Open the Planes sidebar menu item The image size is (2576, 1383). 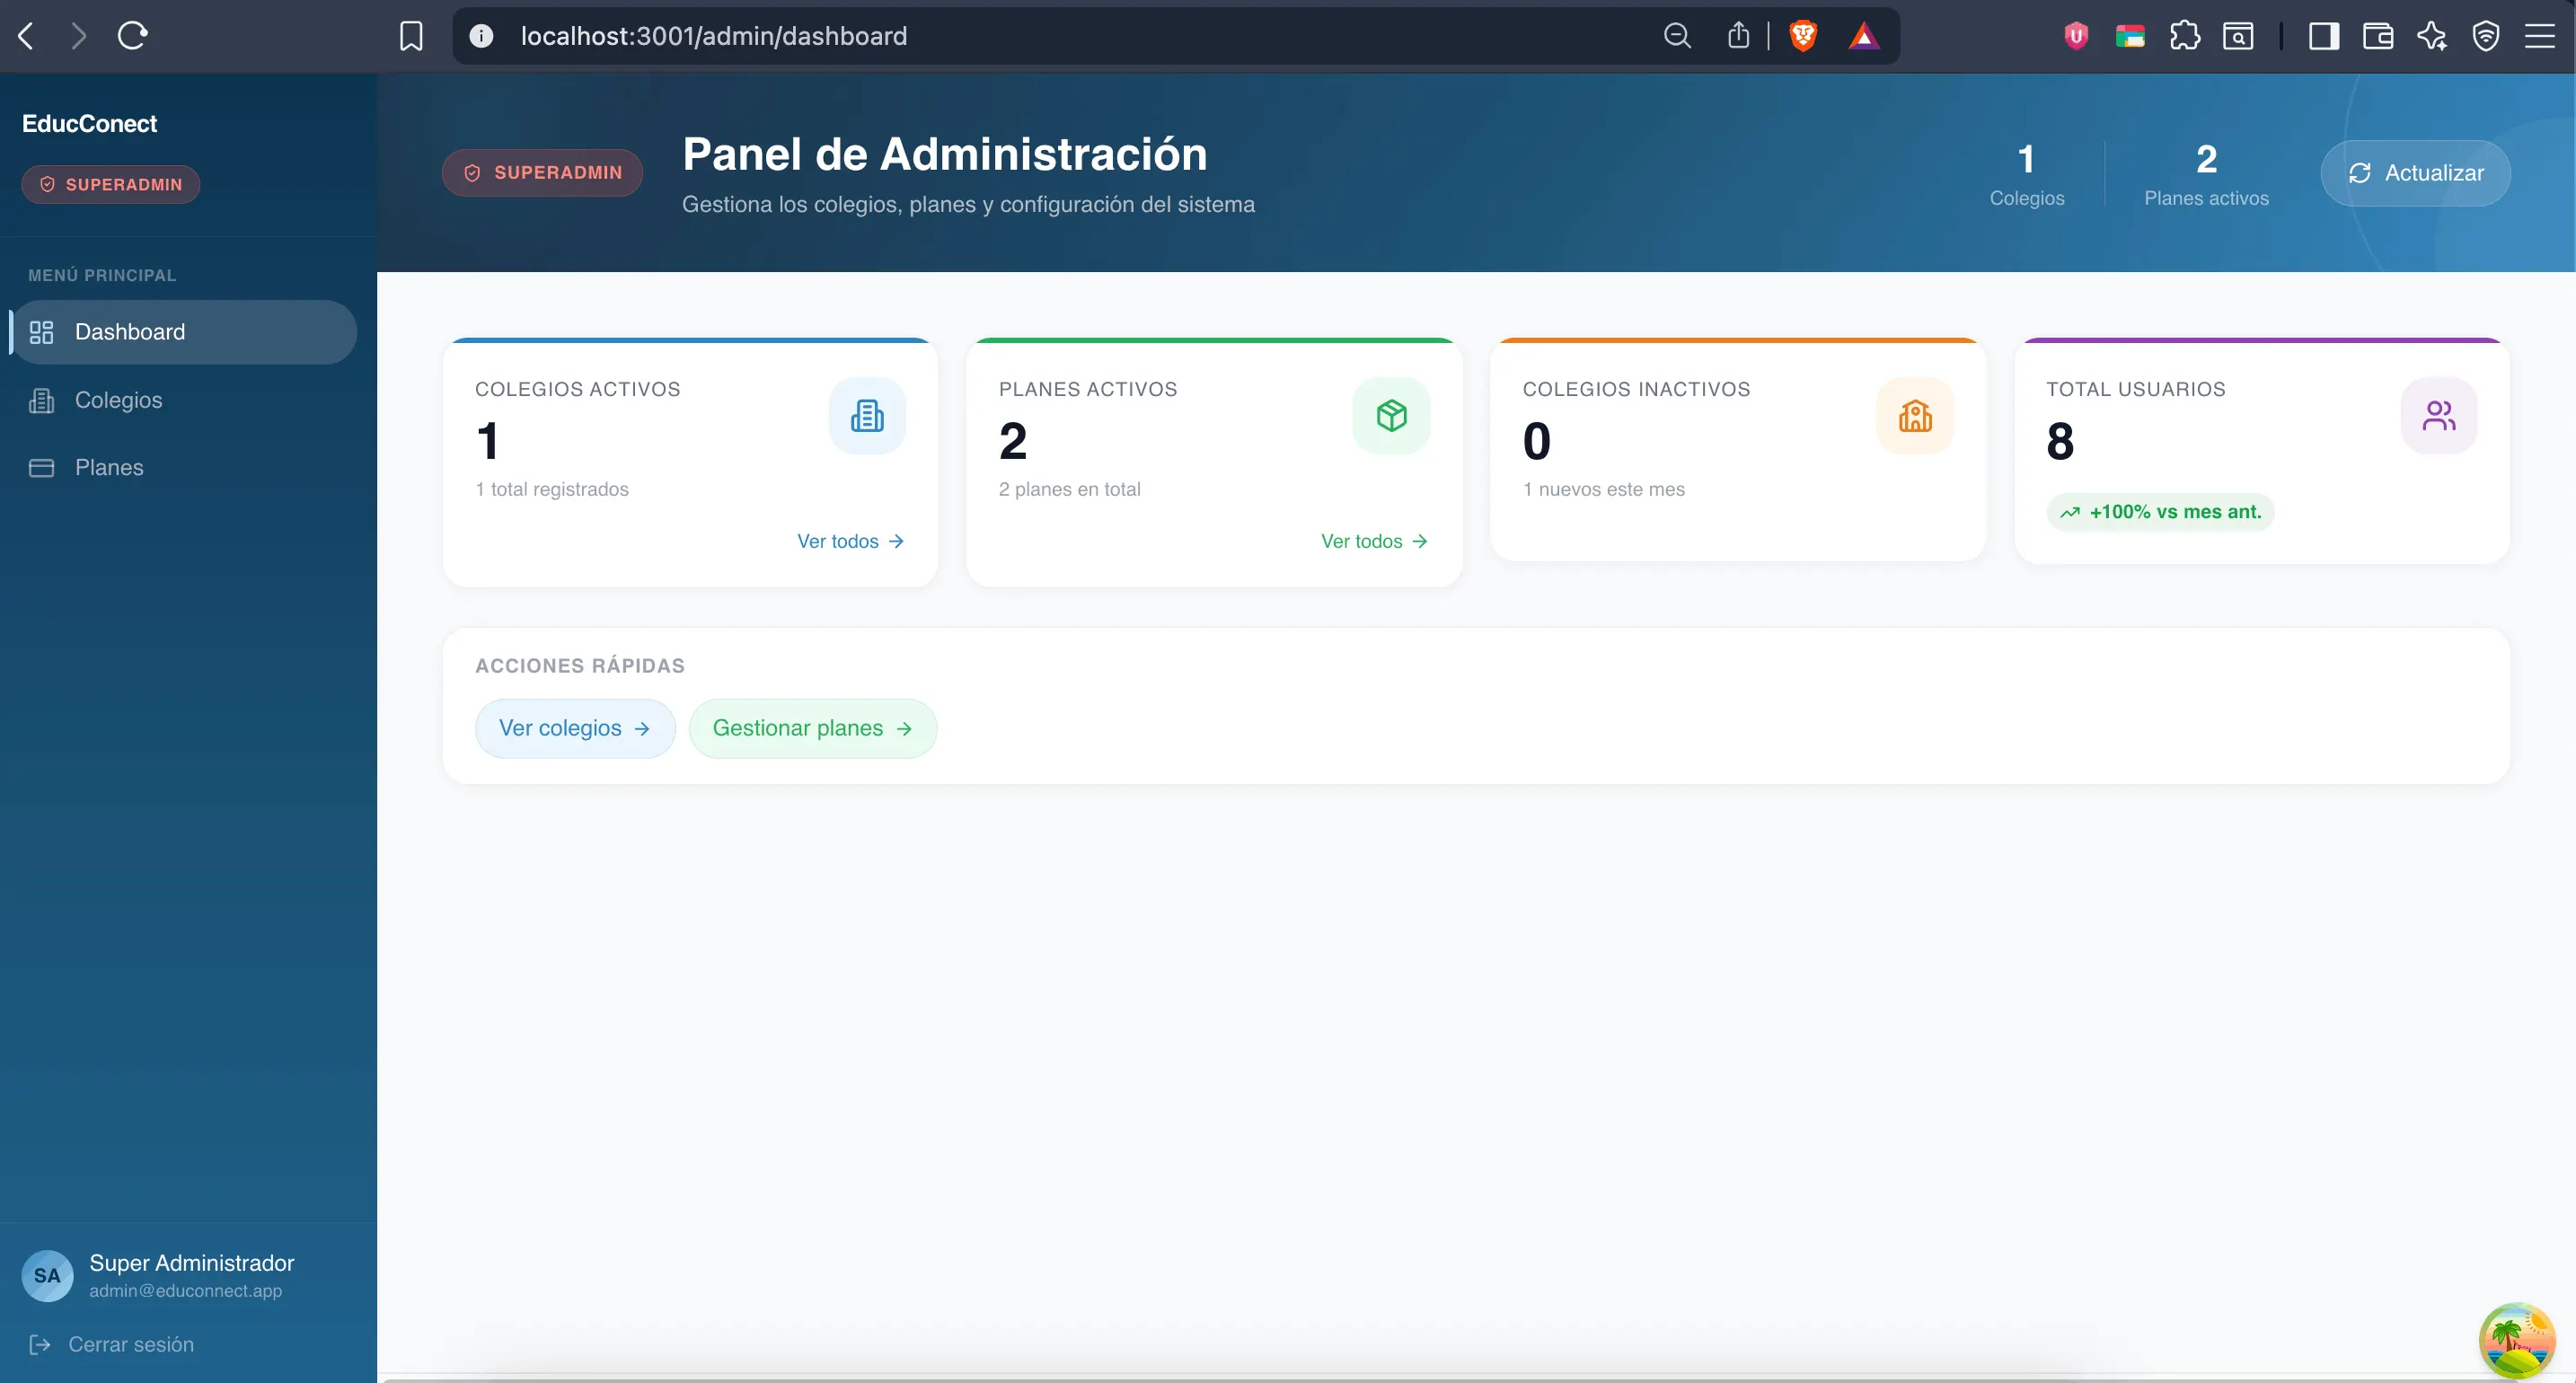point(109,467)
